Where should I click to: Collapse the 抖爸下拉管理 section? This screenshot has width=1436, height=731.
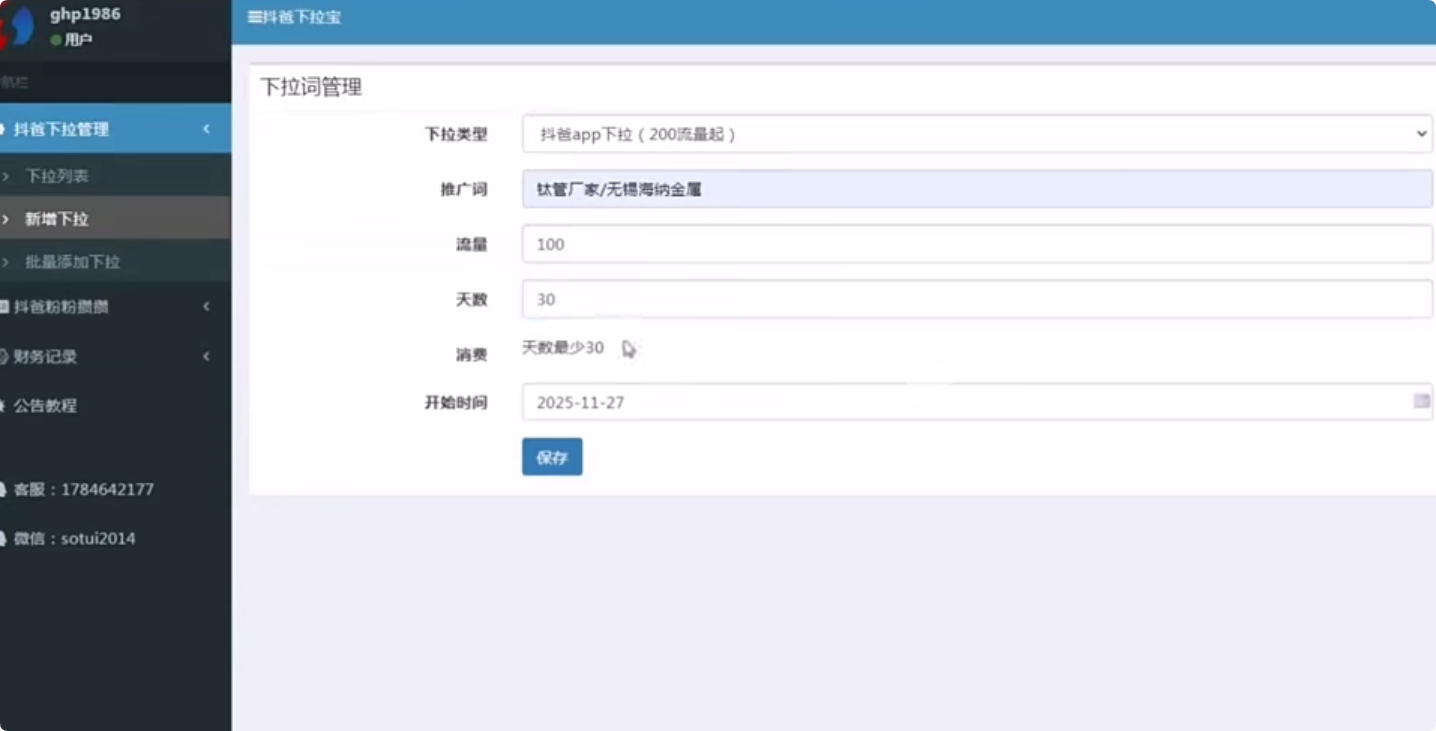[206, 129]
